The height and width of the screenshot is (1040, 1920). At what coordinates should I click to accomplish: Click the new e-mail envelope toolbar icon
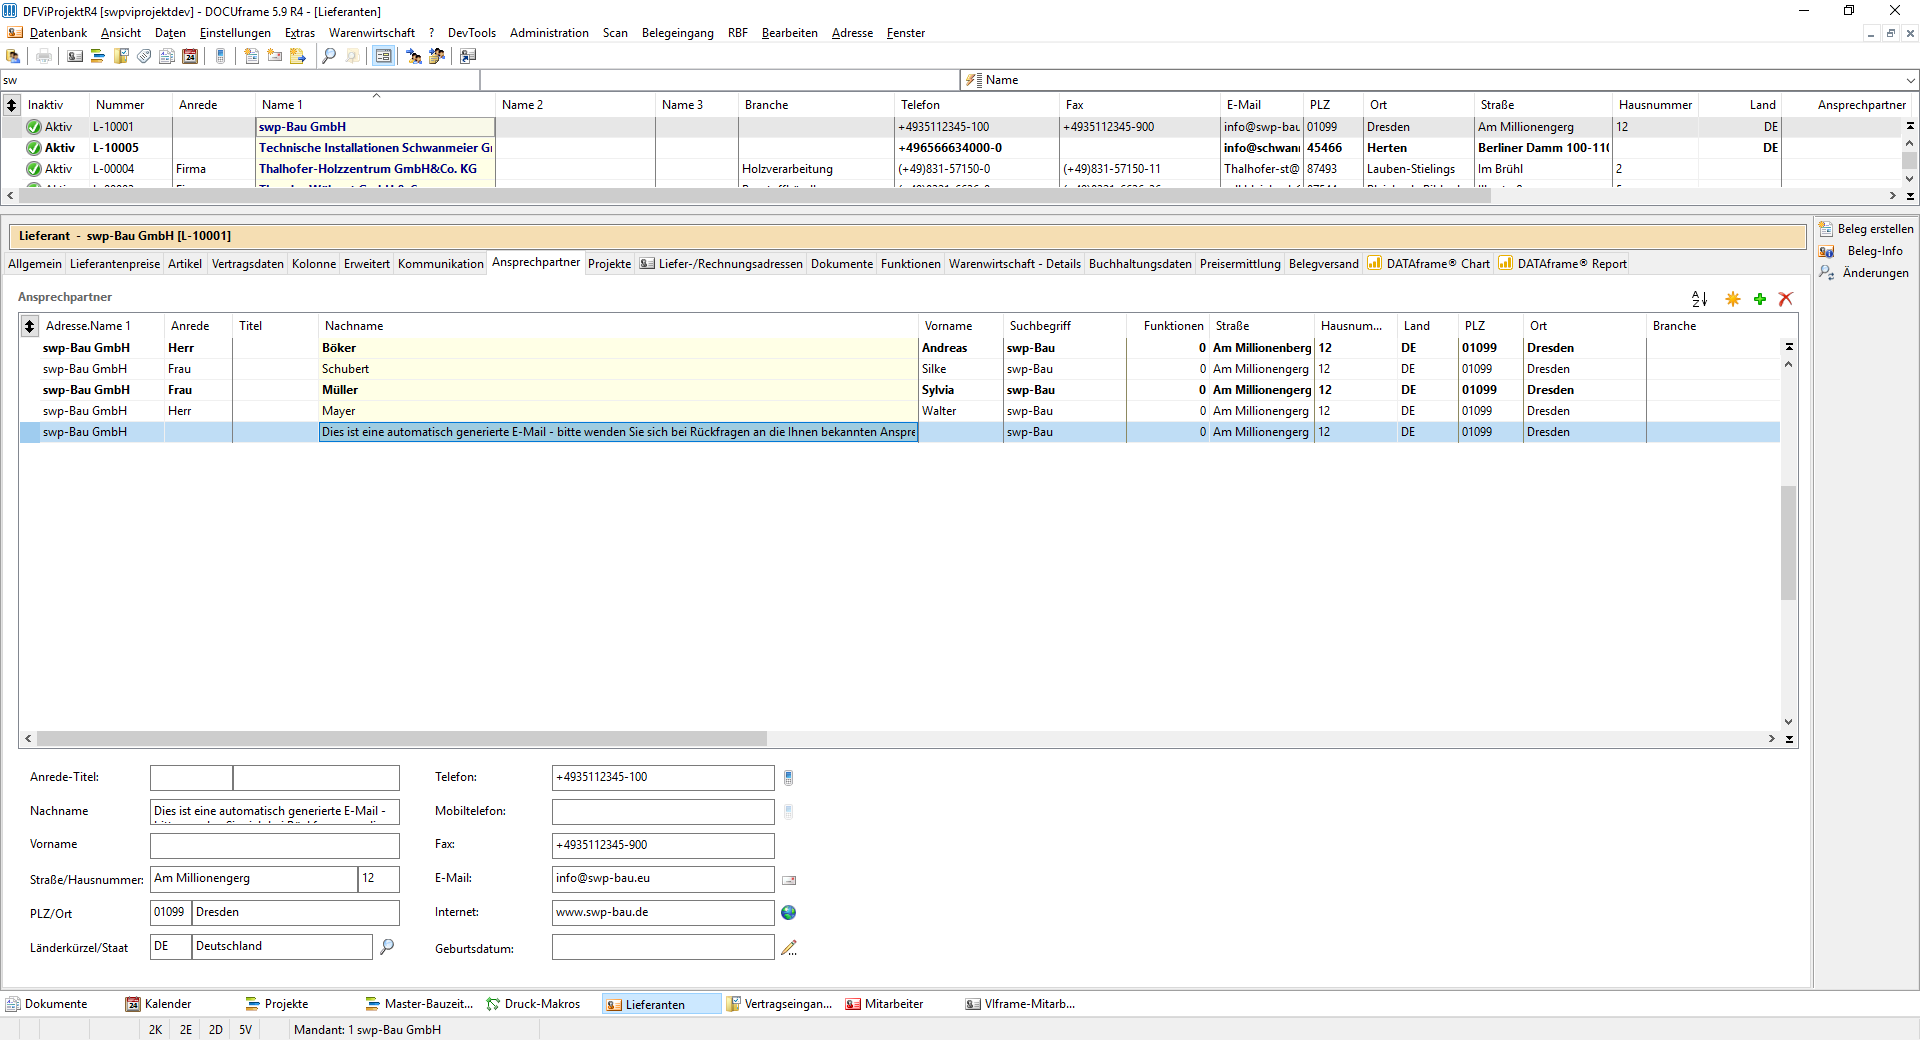(275, 56)
